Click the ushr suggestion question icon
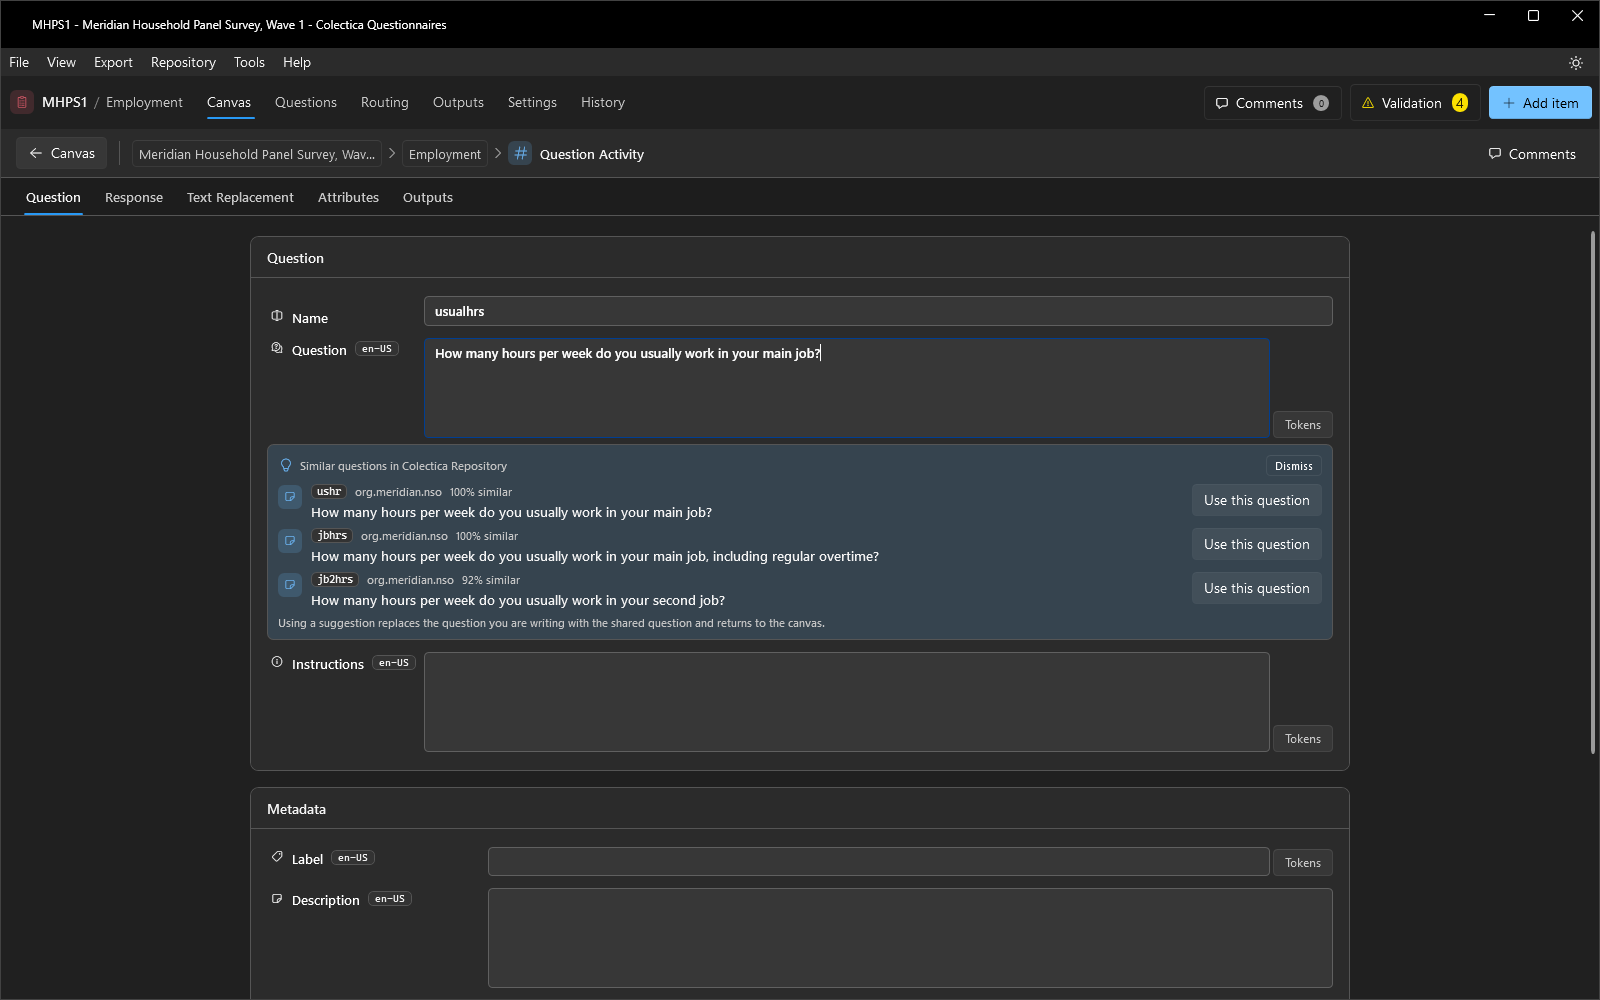 tap(290, 497)
